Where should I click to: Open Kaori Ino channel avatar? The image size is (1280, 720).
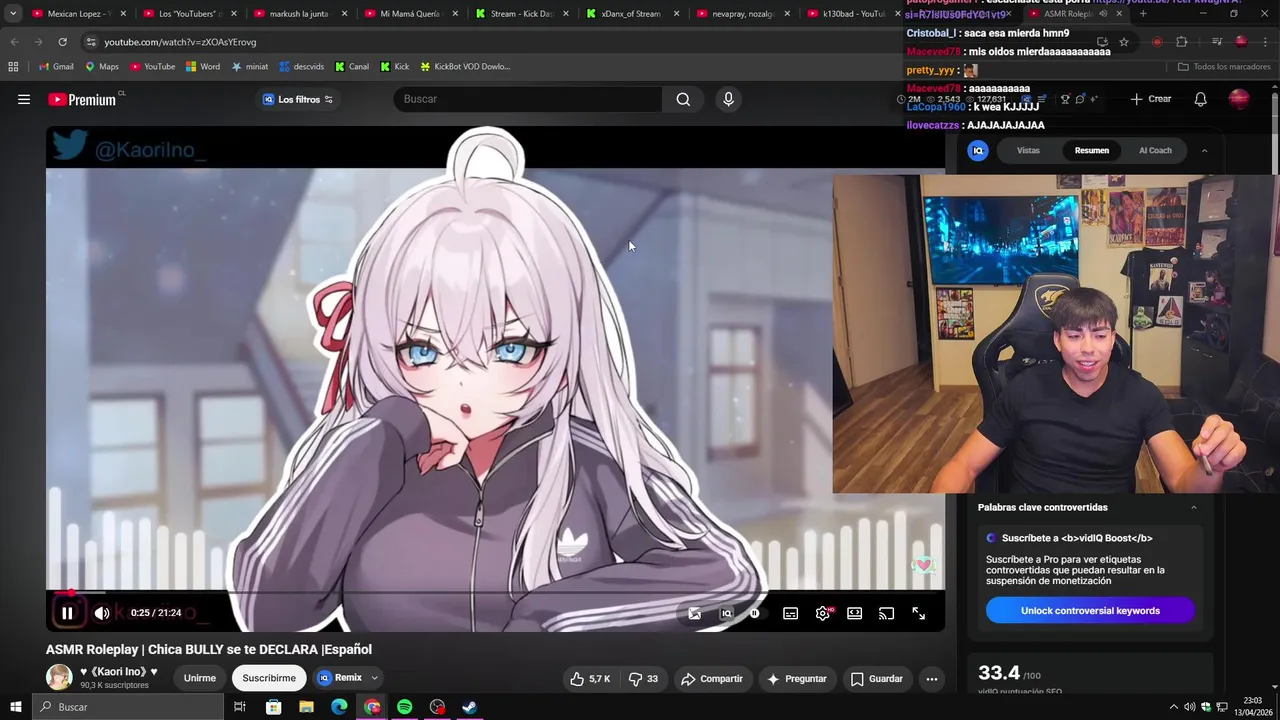(59, 677)
